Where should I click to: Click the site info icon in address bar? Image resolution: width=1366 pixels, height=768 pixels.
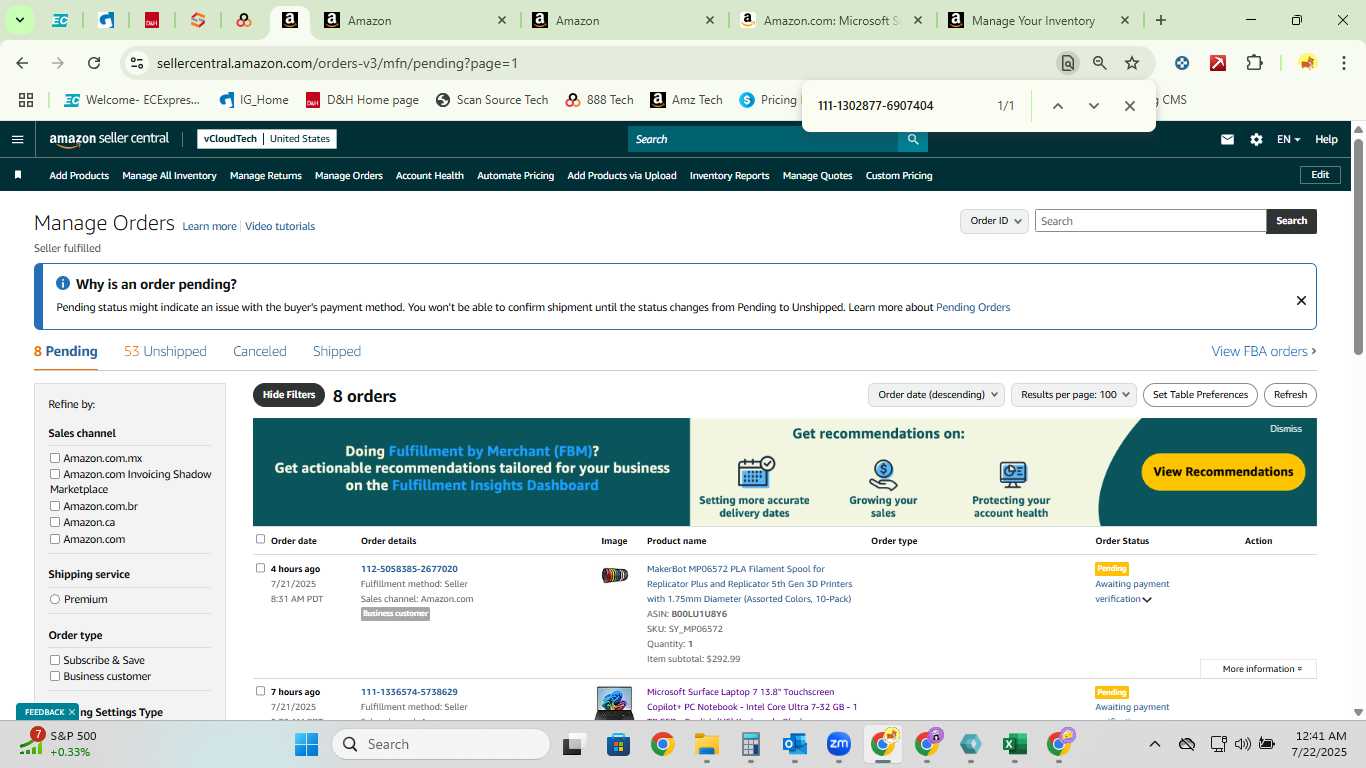(x=137, y=63)
